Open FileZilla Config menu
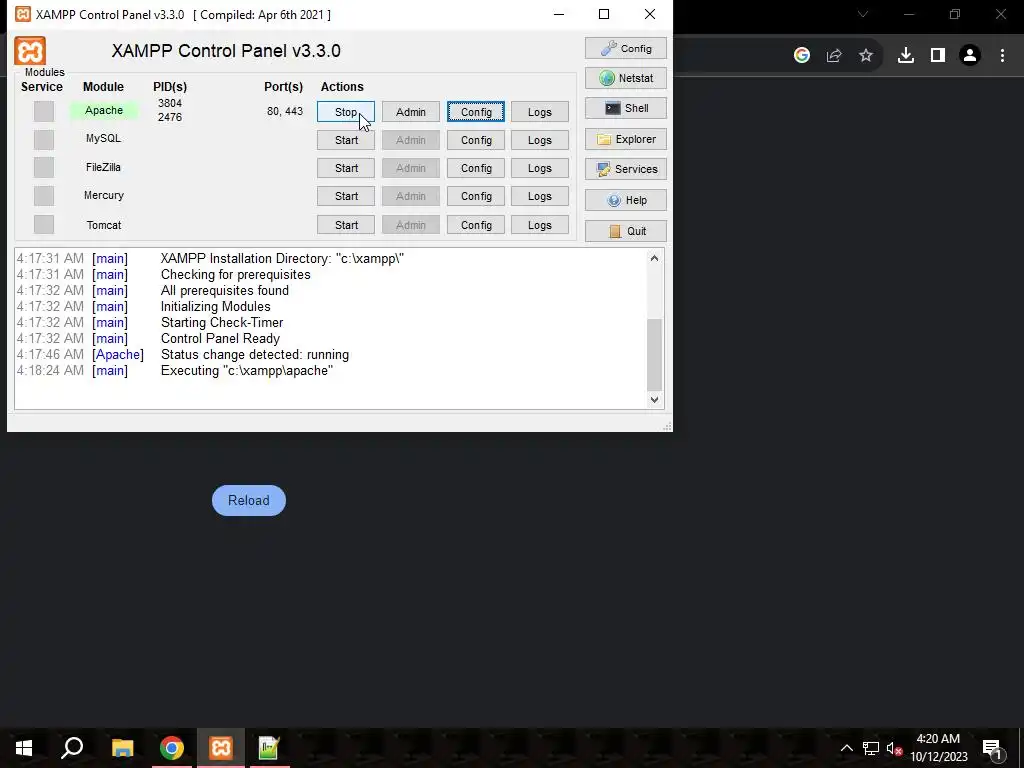Screen dimensions: 1024x768 tap(476, 168)
